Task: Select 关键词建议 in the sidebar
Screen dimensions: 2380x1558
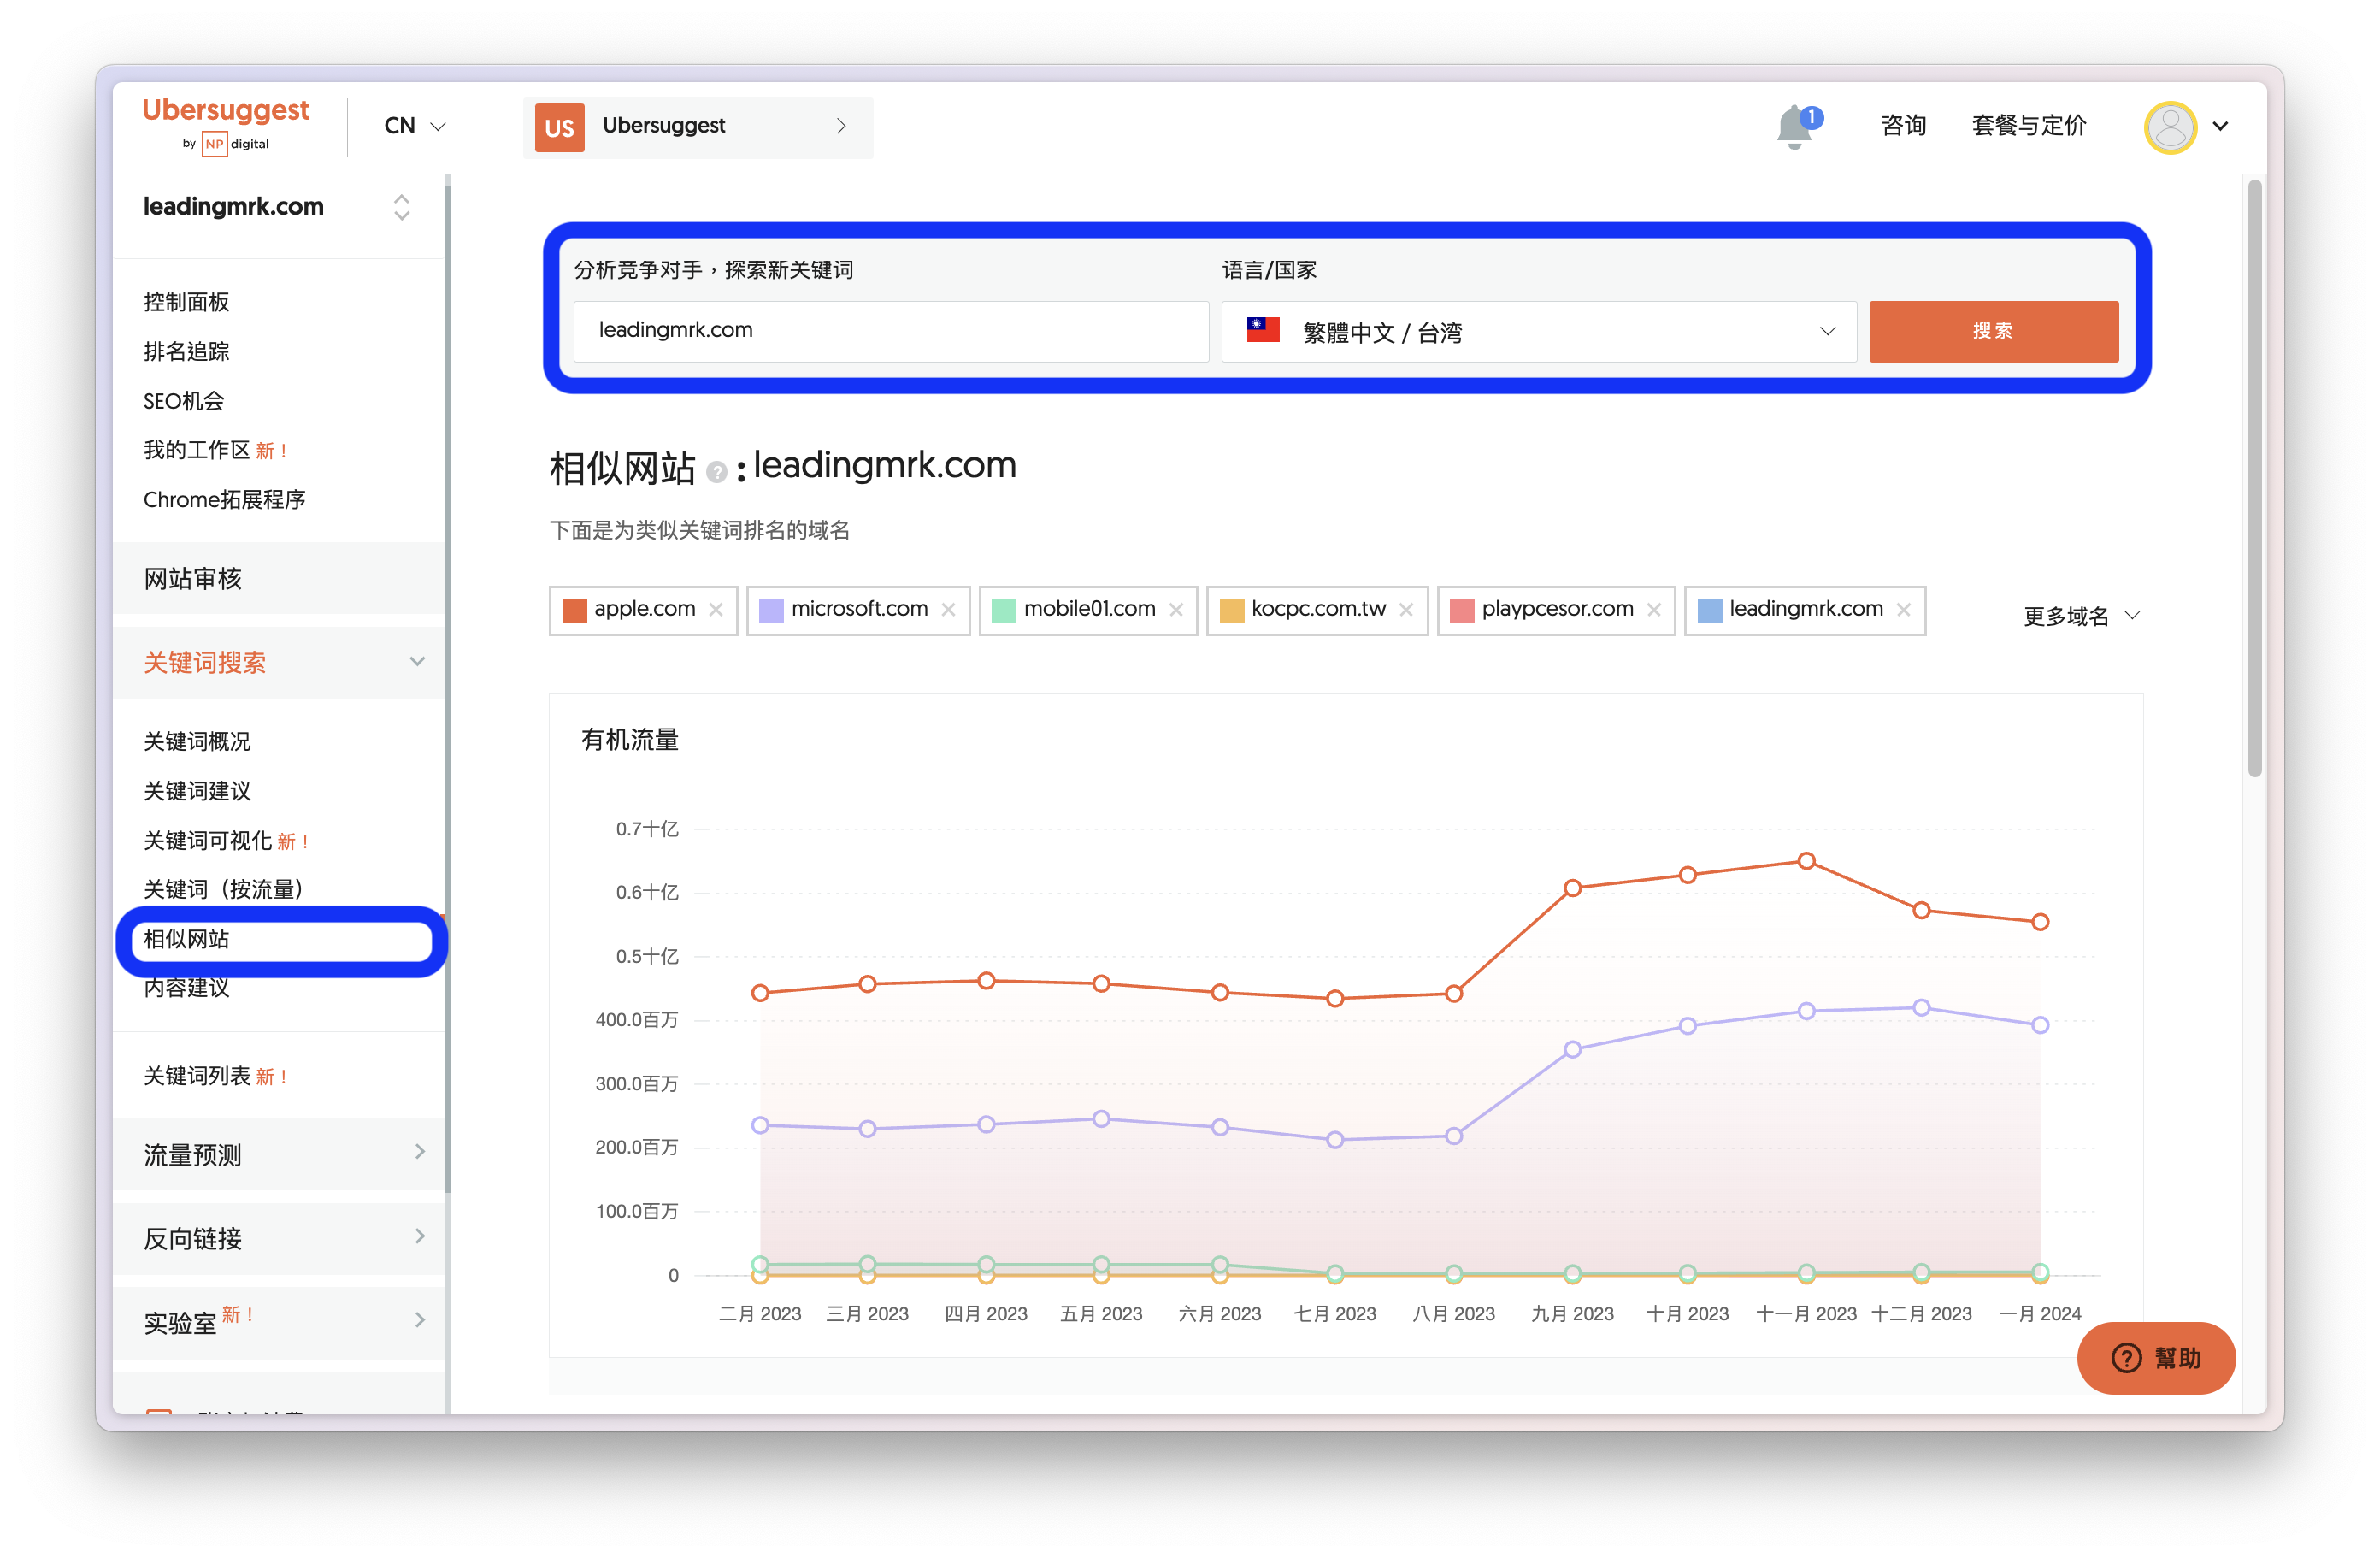Action: [197, 791]
